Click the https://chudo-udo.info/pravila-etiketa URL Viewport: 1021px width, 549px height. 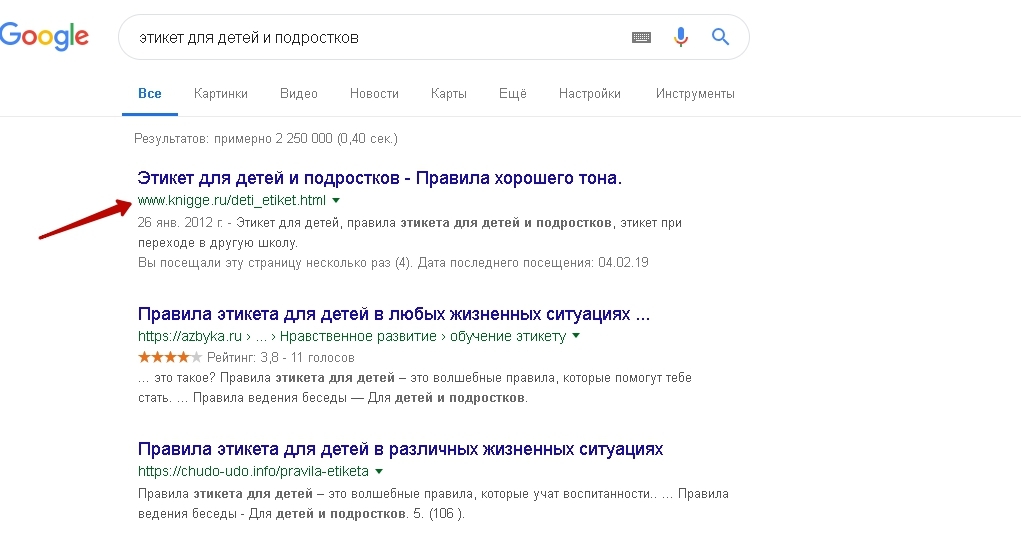point(253,471)
